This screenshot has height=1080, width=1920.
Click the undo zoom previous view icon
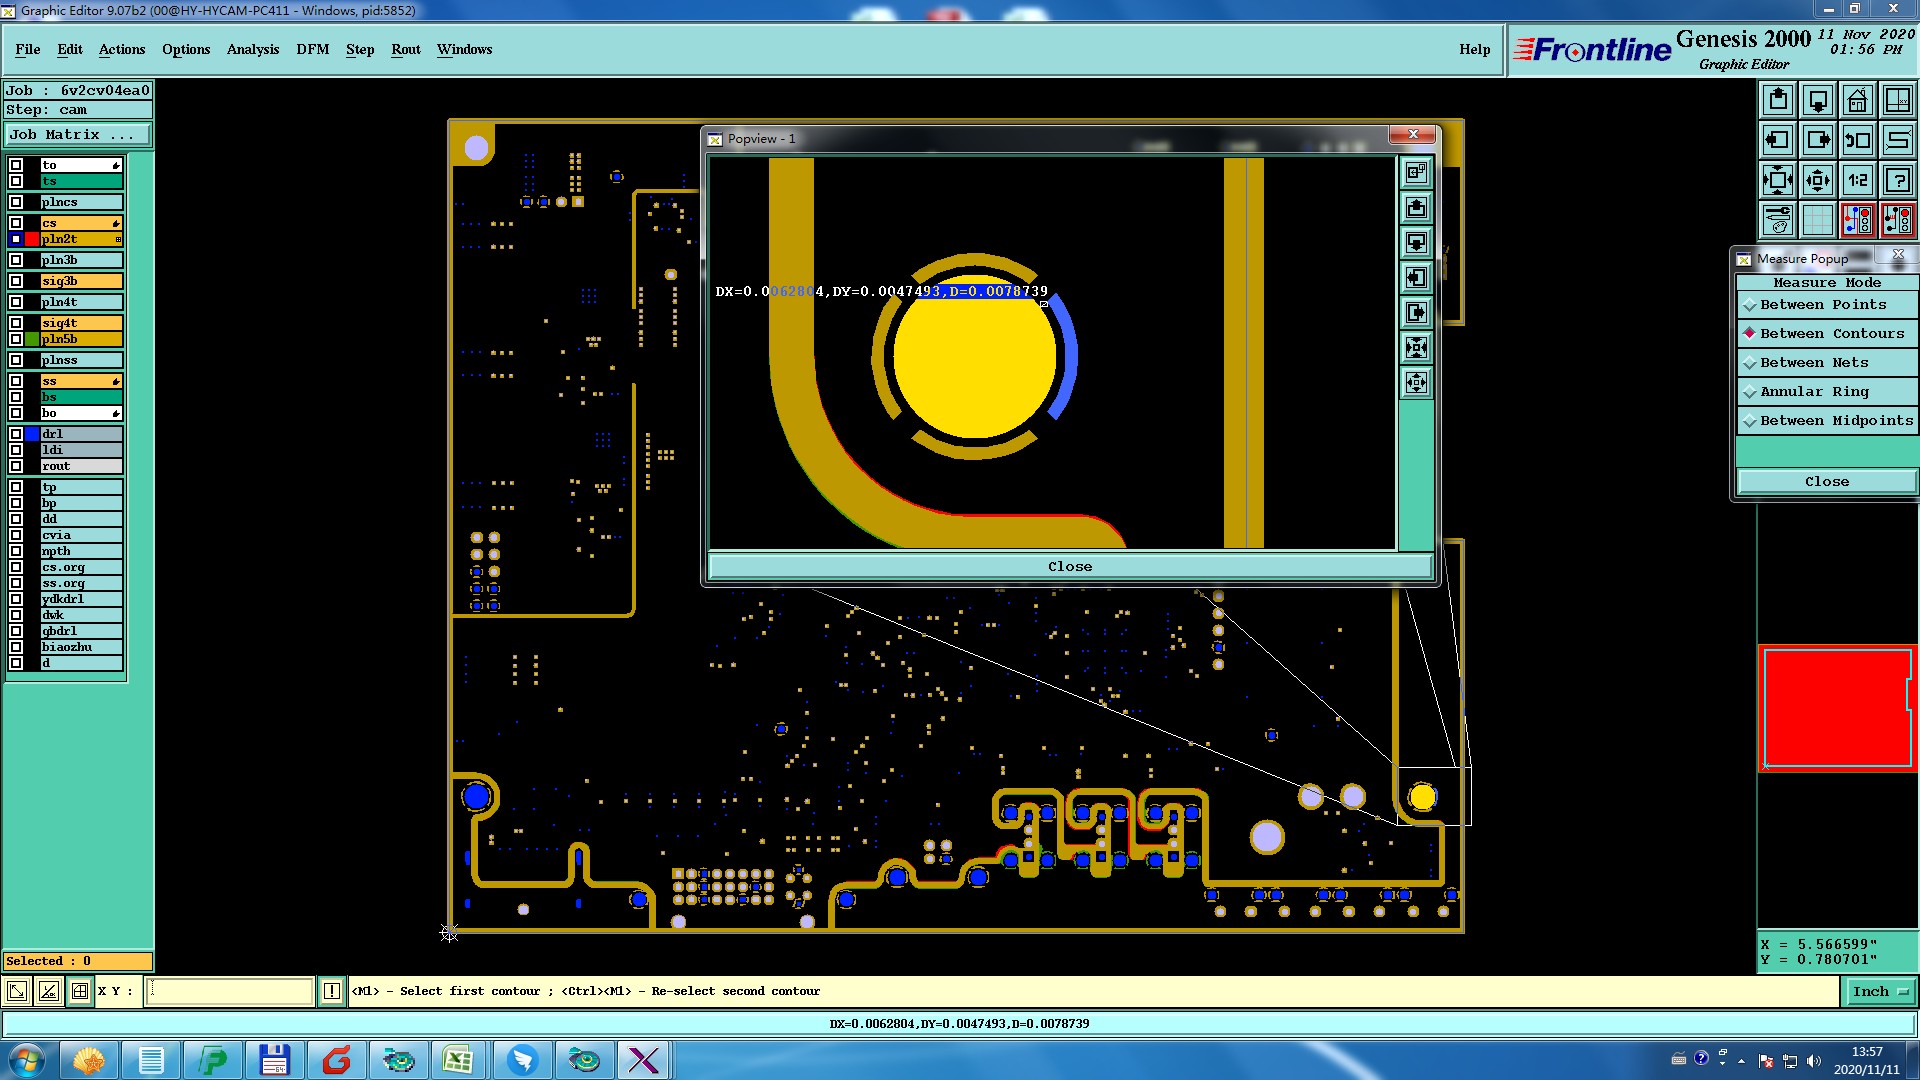coord(1857,140)
